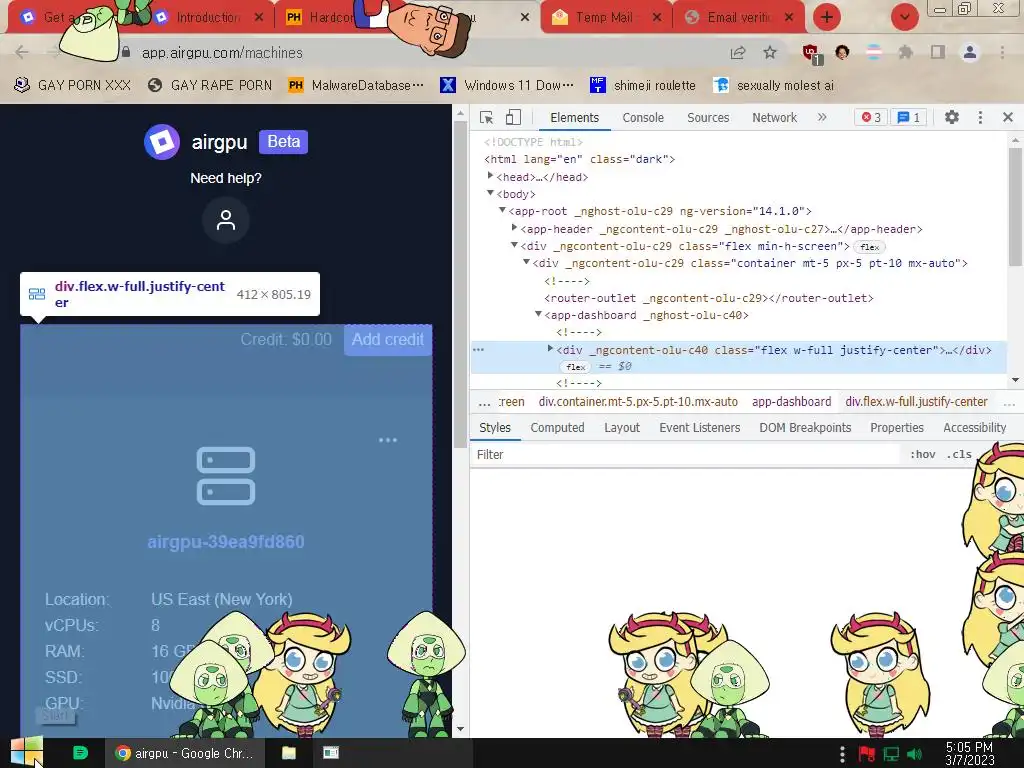Show more DevTools tabs with the double chevron
The image size is (1024, 768).
coord(822,118)
